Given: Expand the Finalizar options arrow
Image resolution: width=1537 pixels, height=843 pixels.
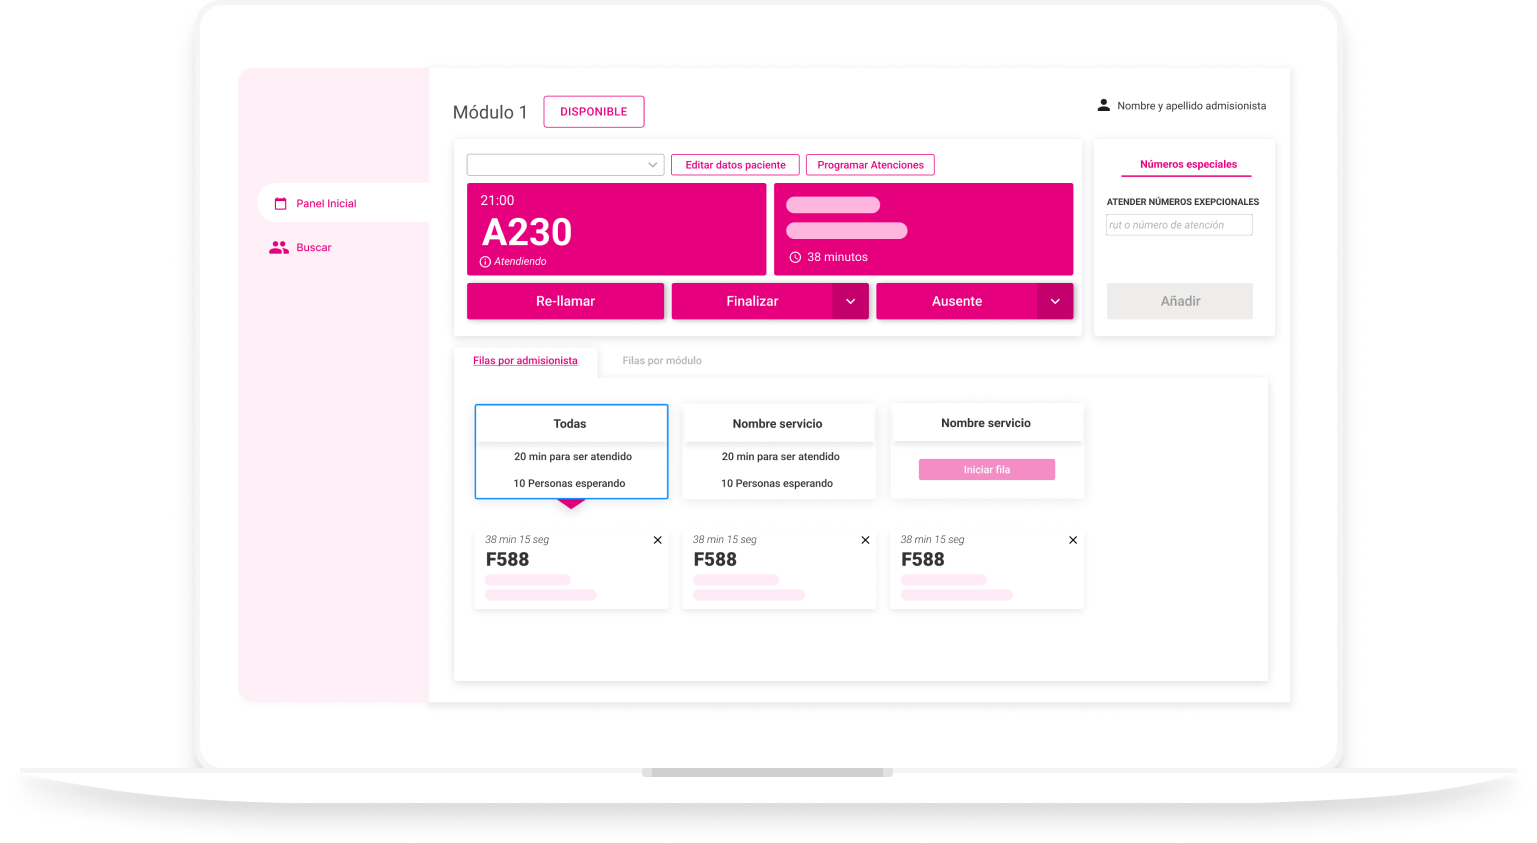Looking at the screenshot, I should (850, 301).
